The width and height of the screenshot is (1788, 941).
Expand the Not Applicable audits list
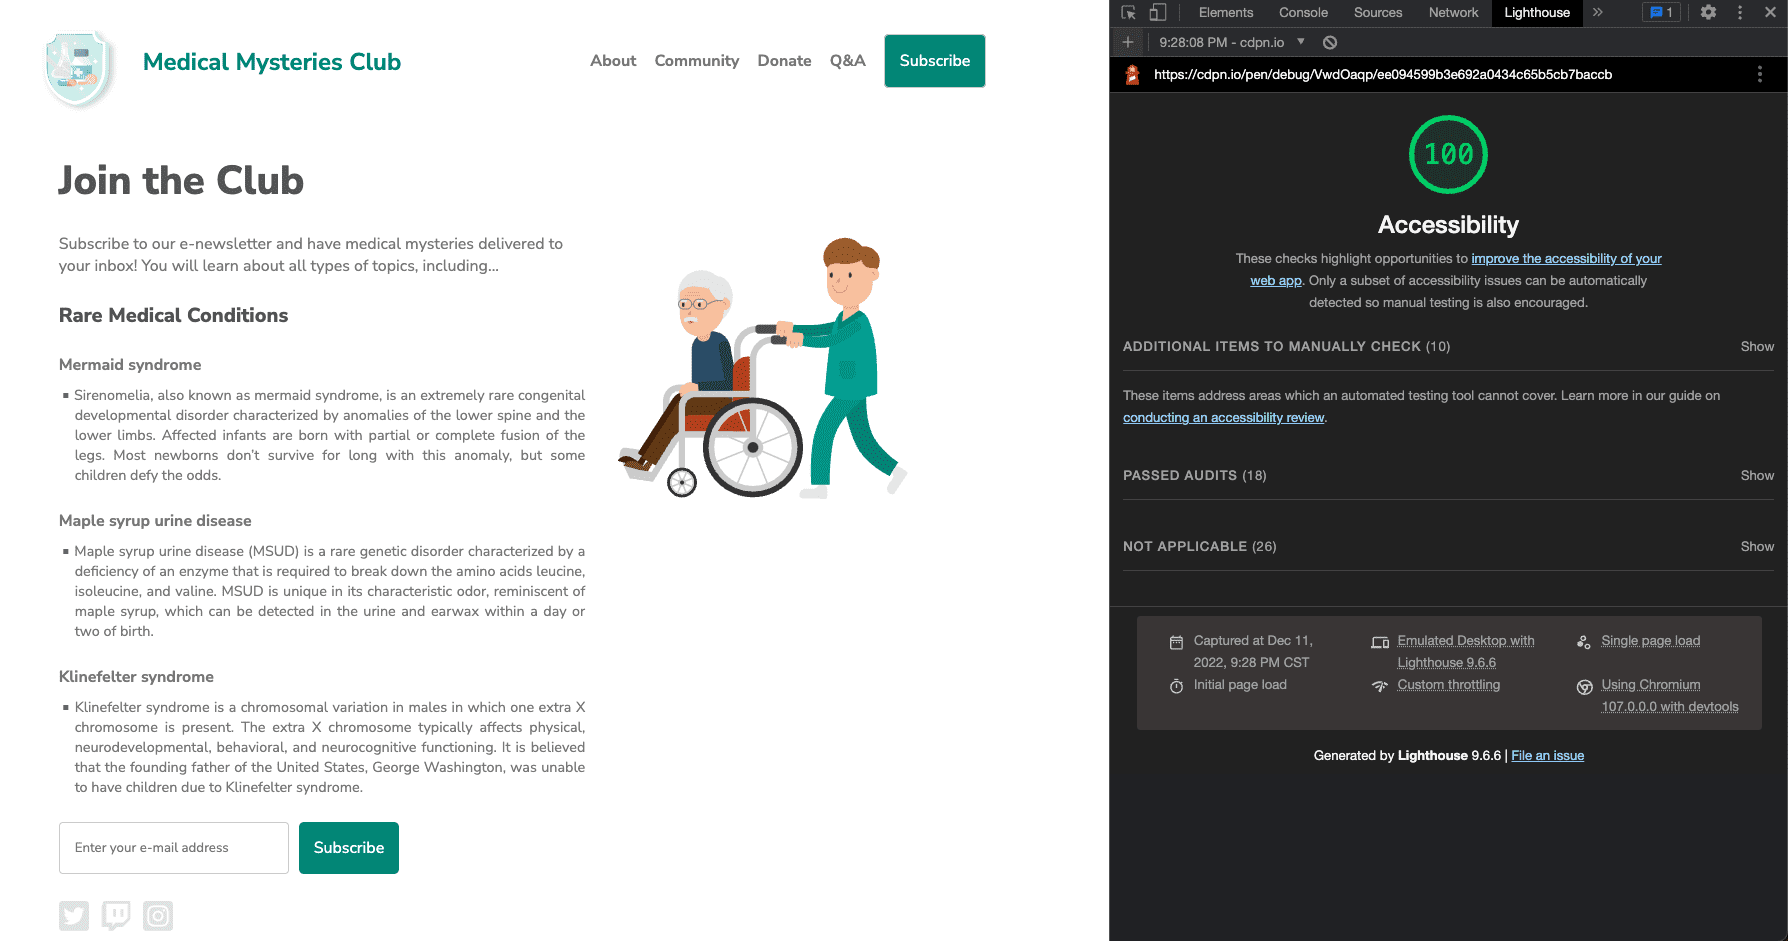tap(1757, 546)
